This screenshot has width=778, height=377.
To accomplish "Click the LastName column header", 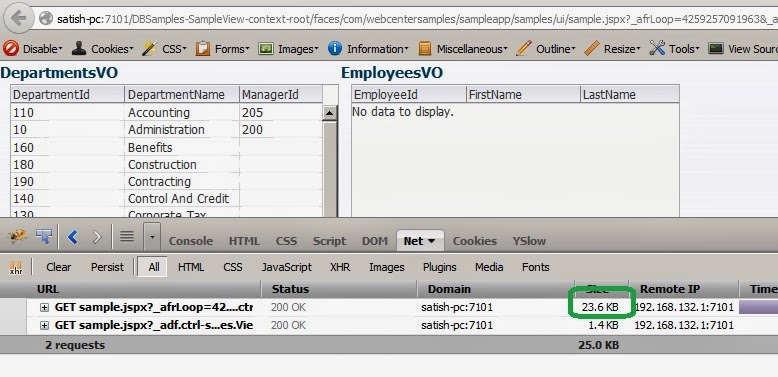I will 630,94.
